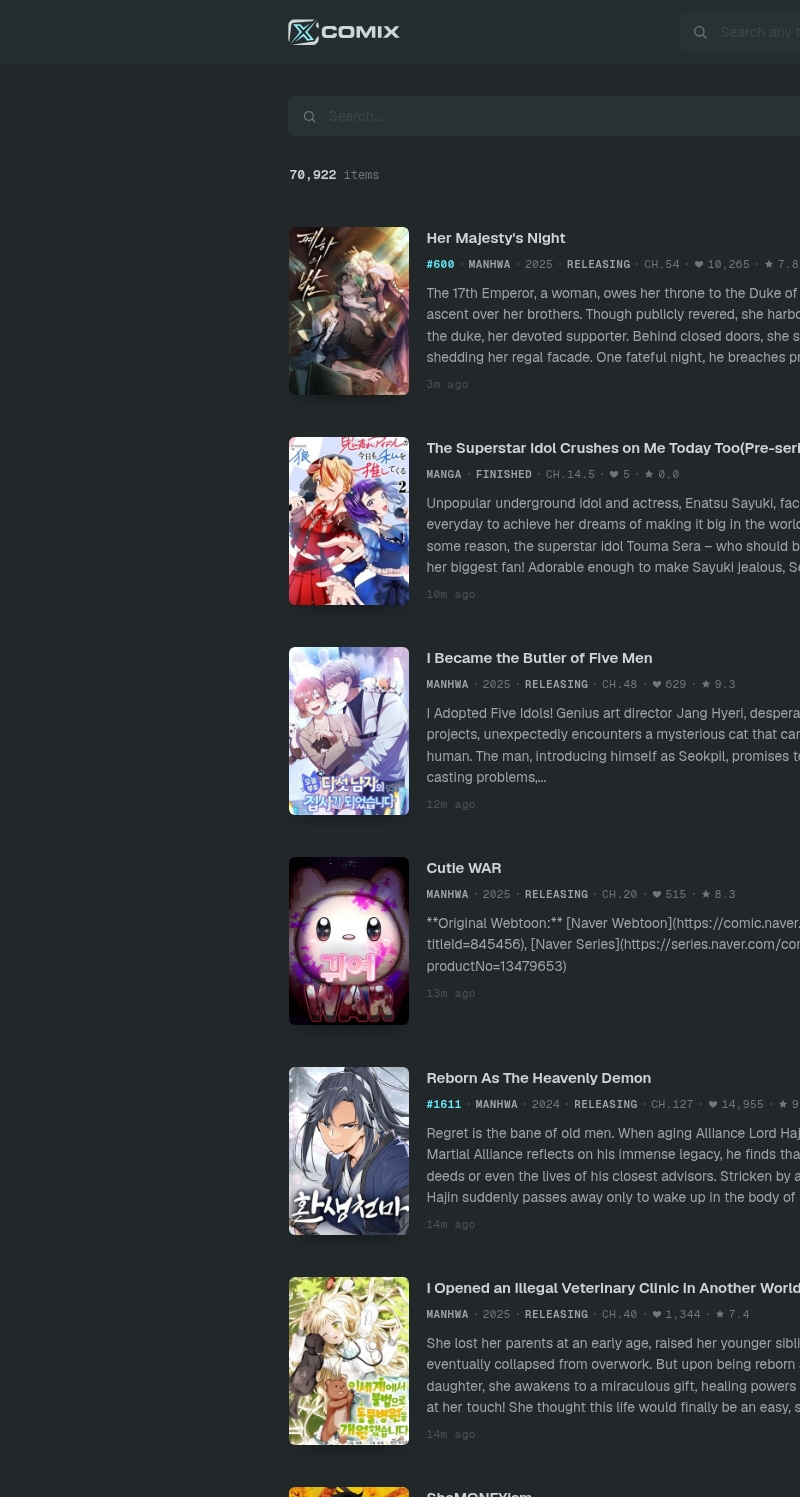Click star rating icon on I Became the Butler

click(706, 685)
